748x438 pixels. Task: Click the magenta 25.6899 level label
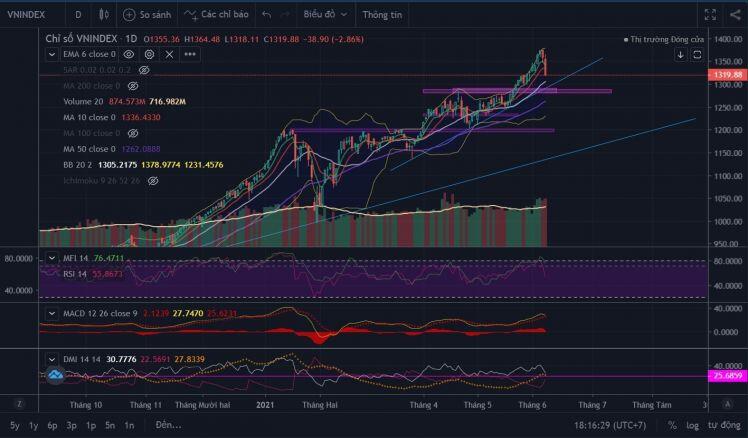coord(727,376)
